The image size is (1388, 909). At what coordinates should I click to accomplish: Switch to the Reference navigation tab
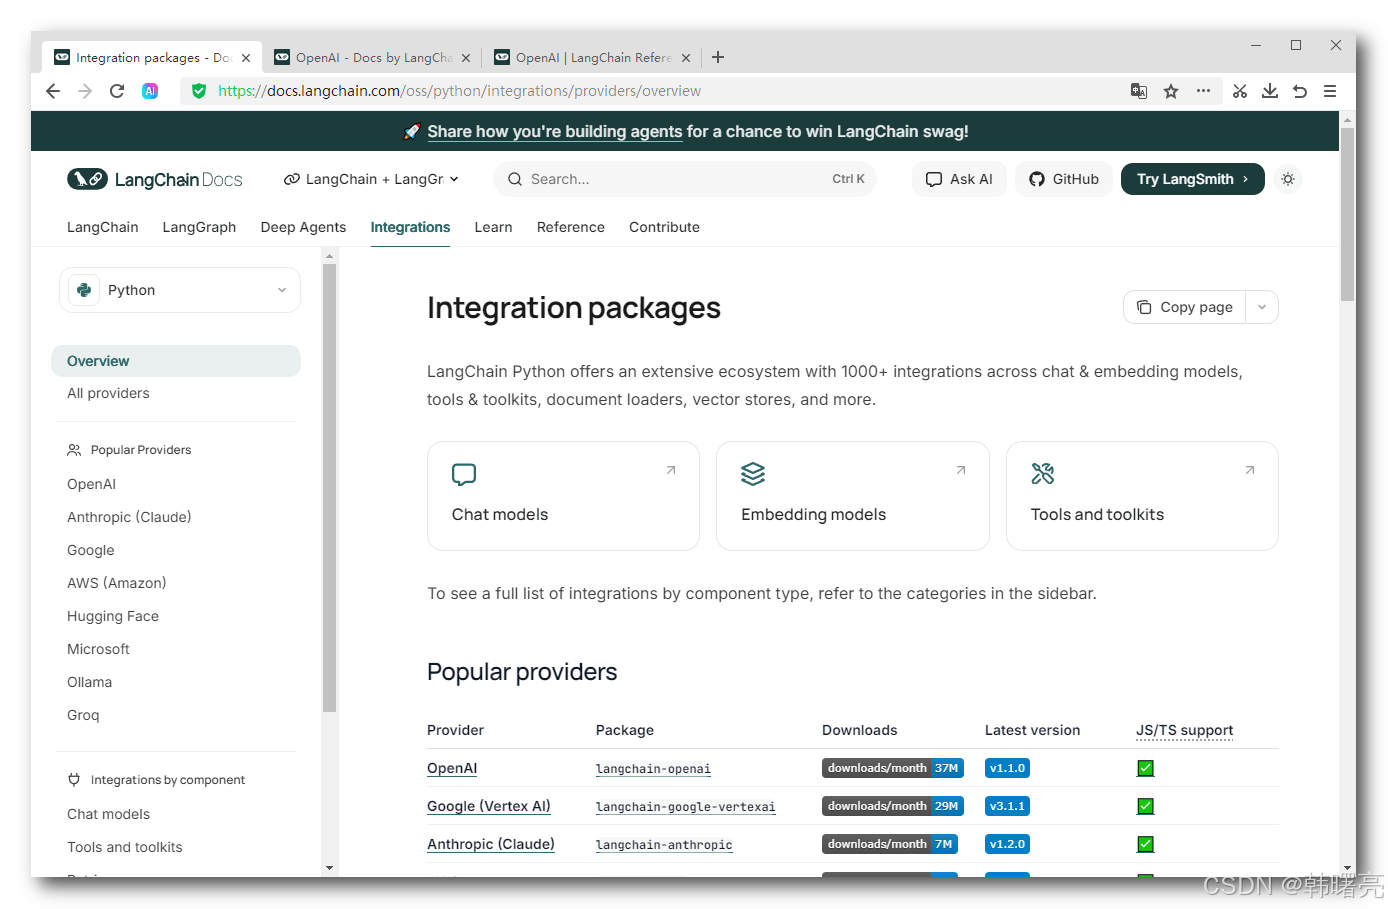pos(570,227)
